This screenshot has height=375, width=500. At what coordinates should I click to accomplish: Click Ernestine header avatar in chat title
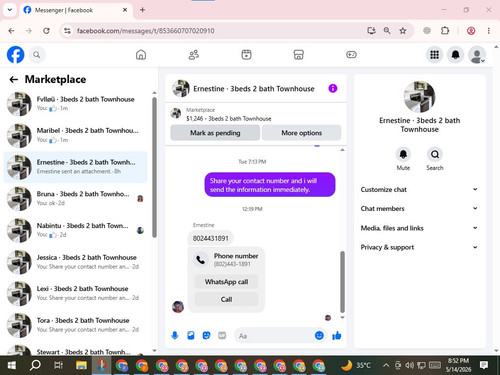[181, 88]
